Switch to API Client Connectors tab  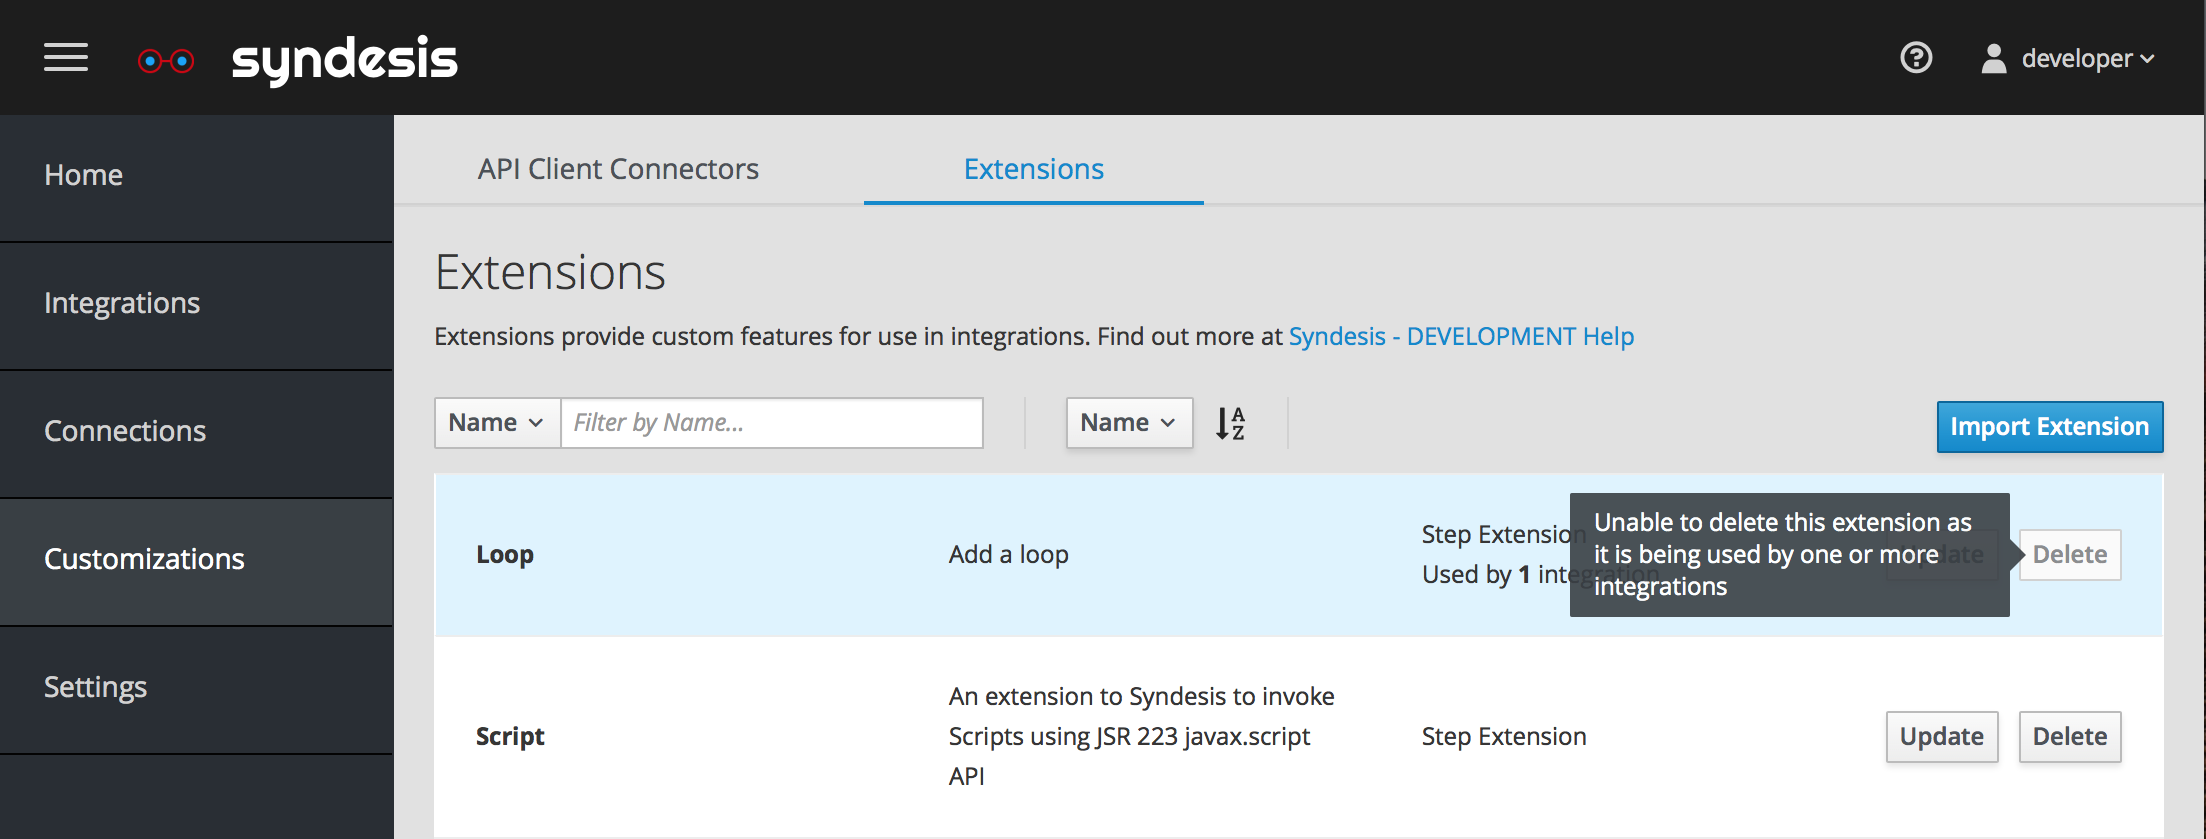coord(618,169)
